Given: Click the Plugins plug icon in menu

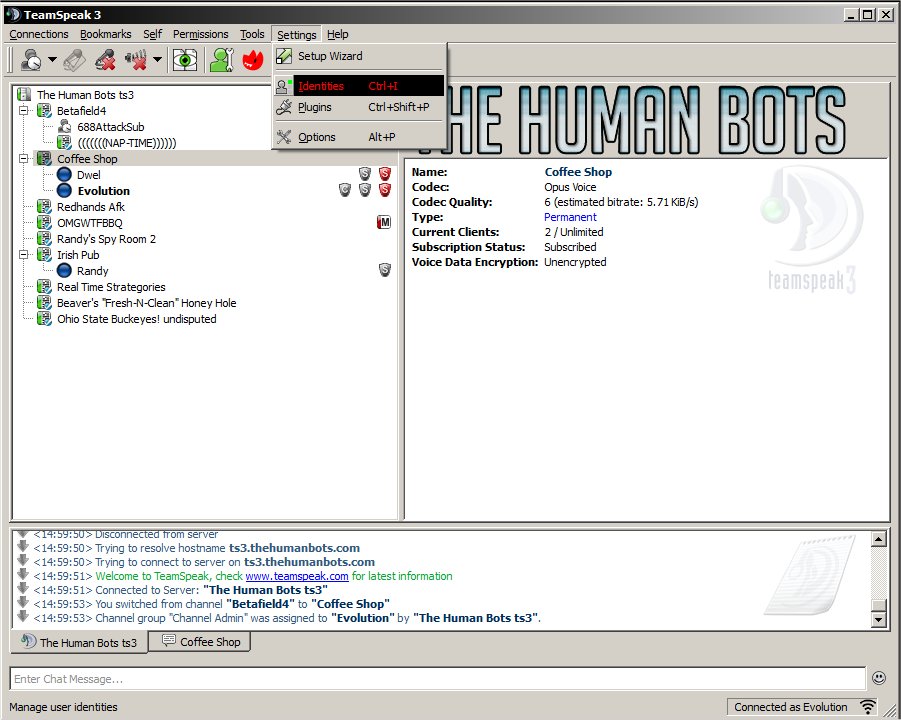Looking at the screenshot, I should (284, 107).
